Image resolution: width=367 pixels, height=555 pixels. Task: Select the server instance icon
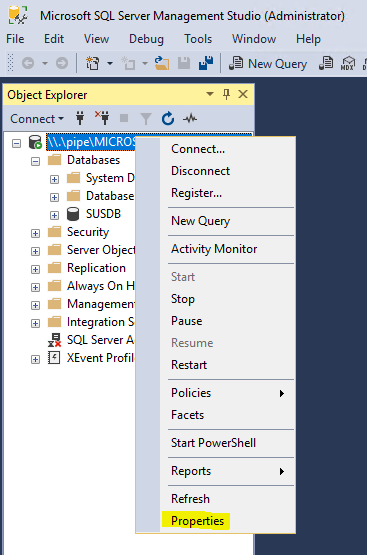click(x=35, y=142)
